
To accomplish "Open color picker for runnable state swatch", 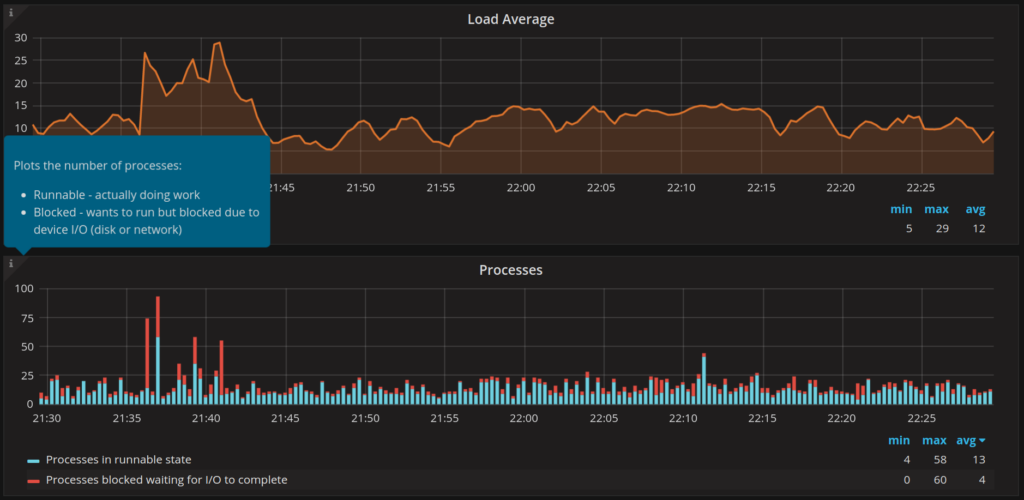I will tap(34, 460).
